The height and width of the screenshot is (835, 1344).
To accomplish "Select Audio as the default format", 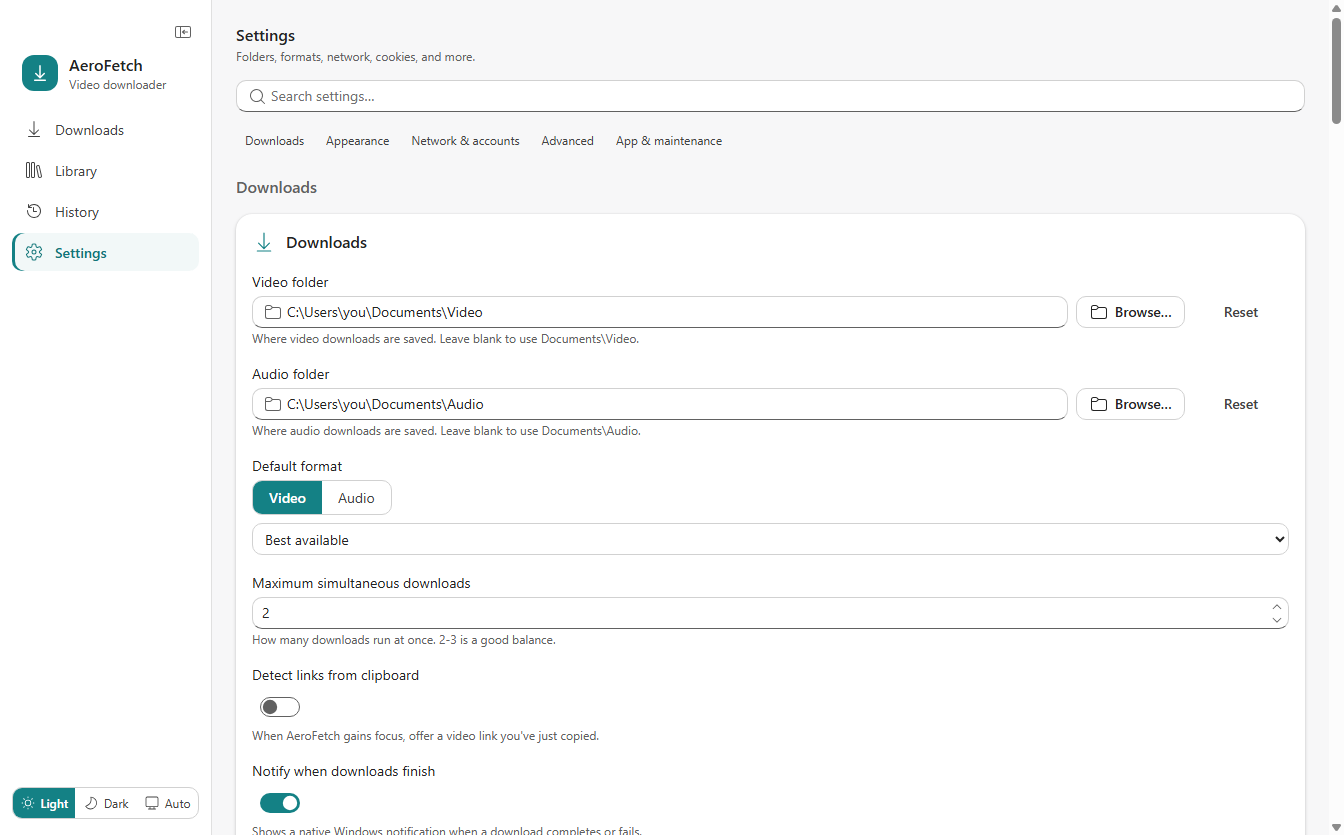I will pos(356,498).
